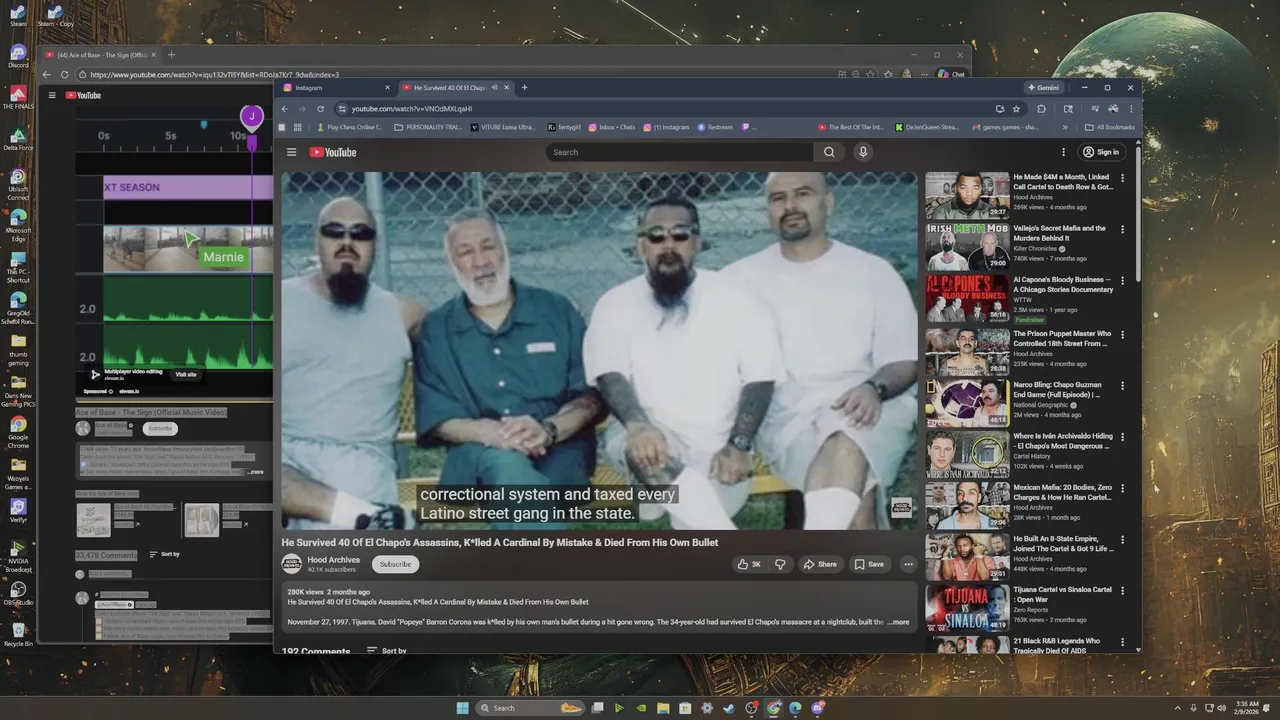Click the Chrome icon on the taskbar

773,708
